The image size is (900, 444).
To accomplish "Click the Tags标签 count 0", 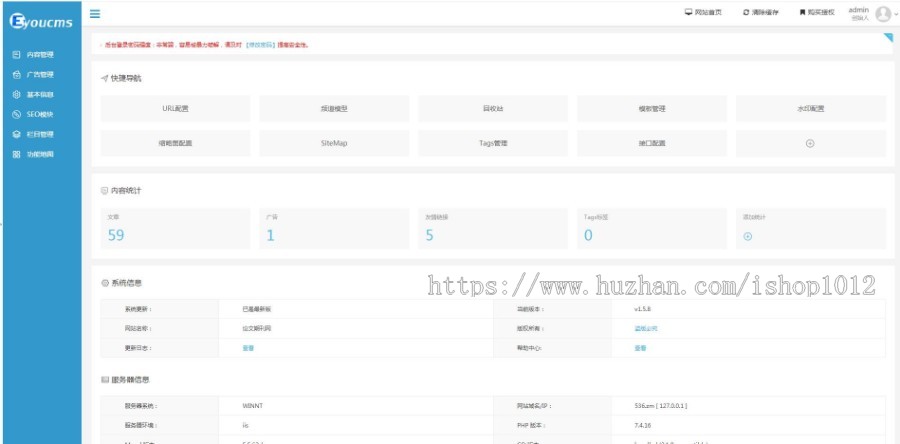I will 588,235.
